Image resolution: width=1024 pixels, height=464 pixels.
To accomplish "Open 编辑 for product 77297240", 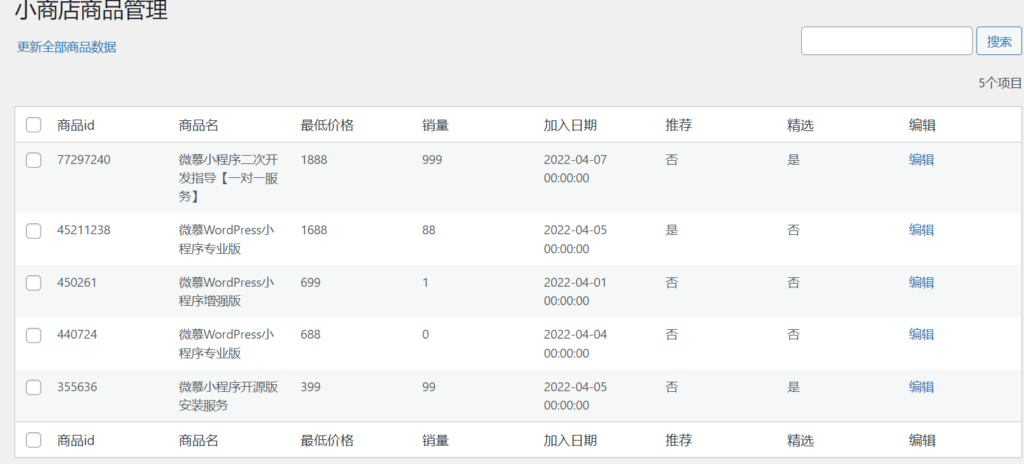I will (921, 159).
